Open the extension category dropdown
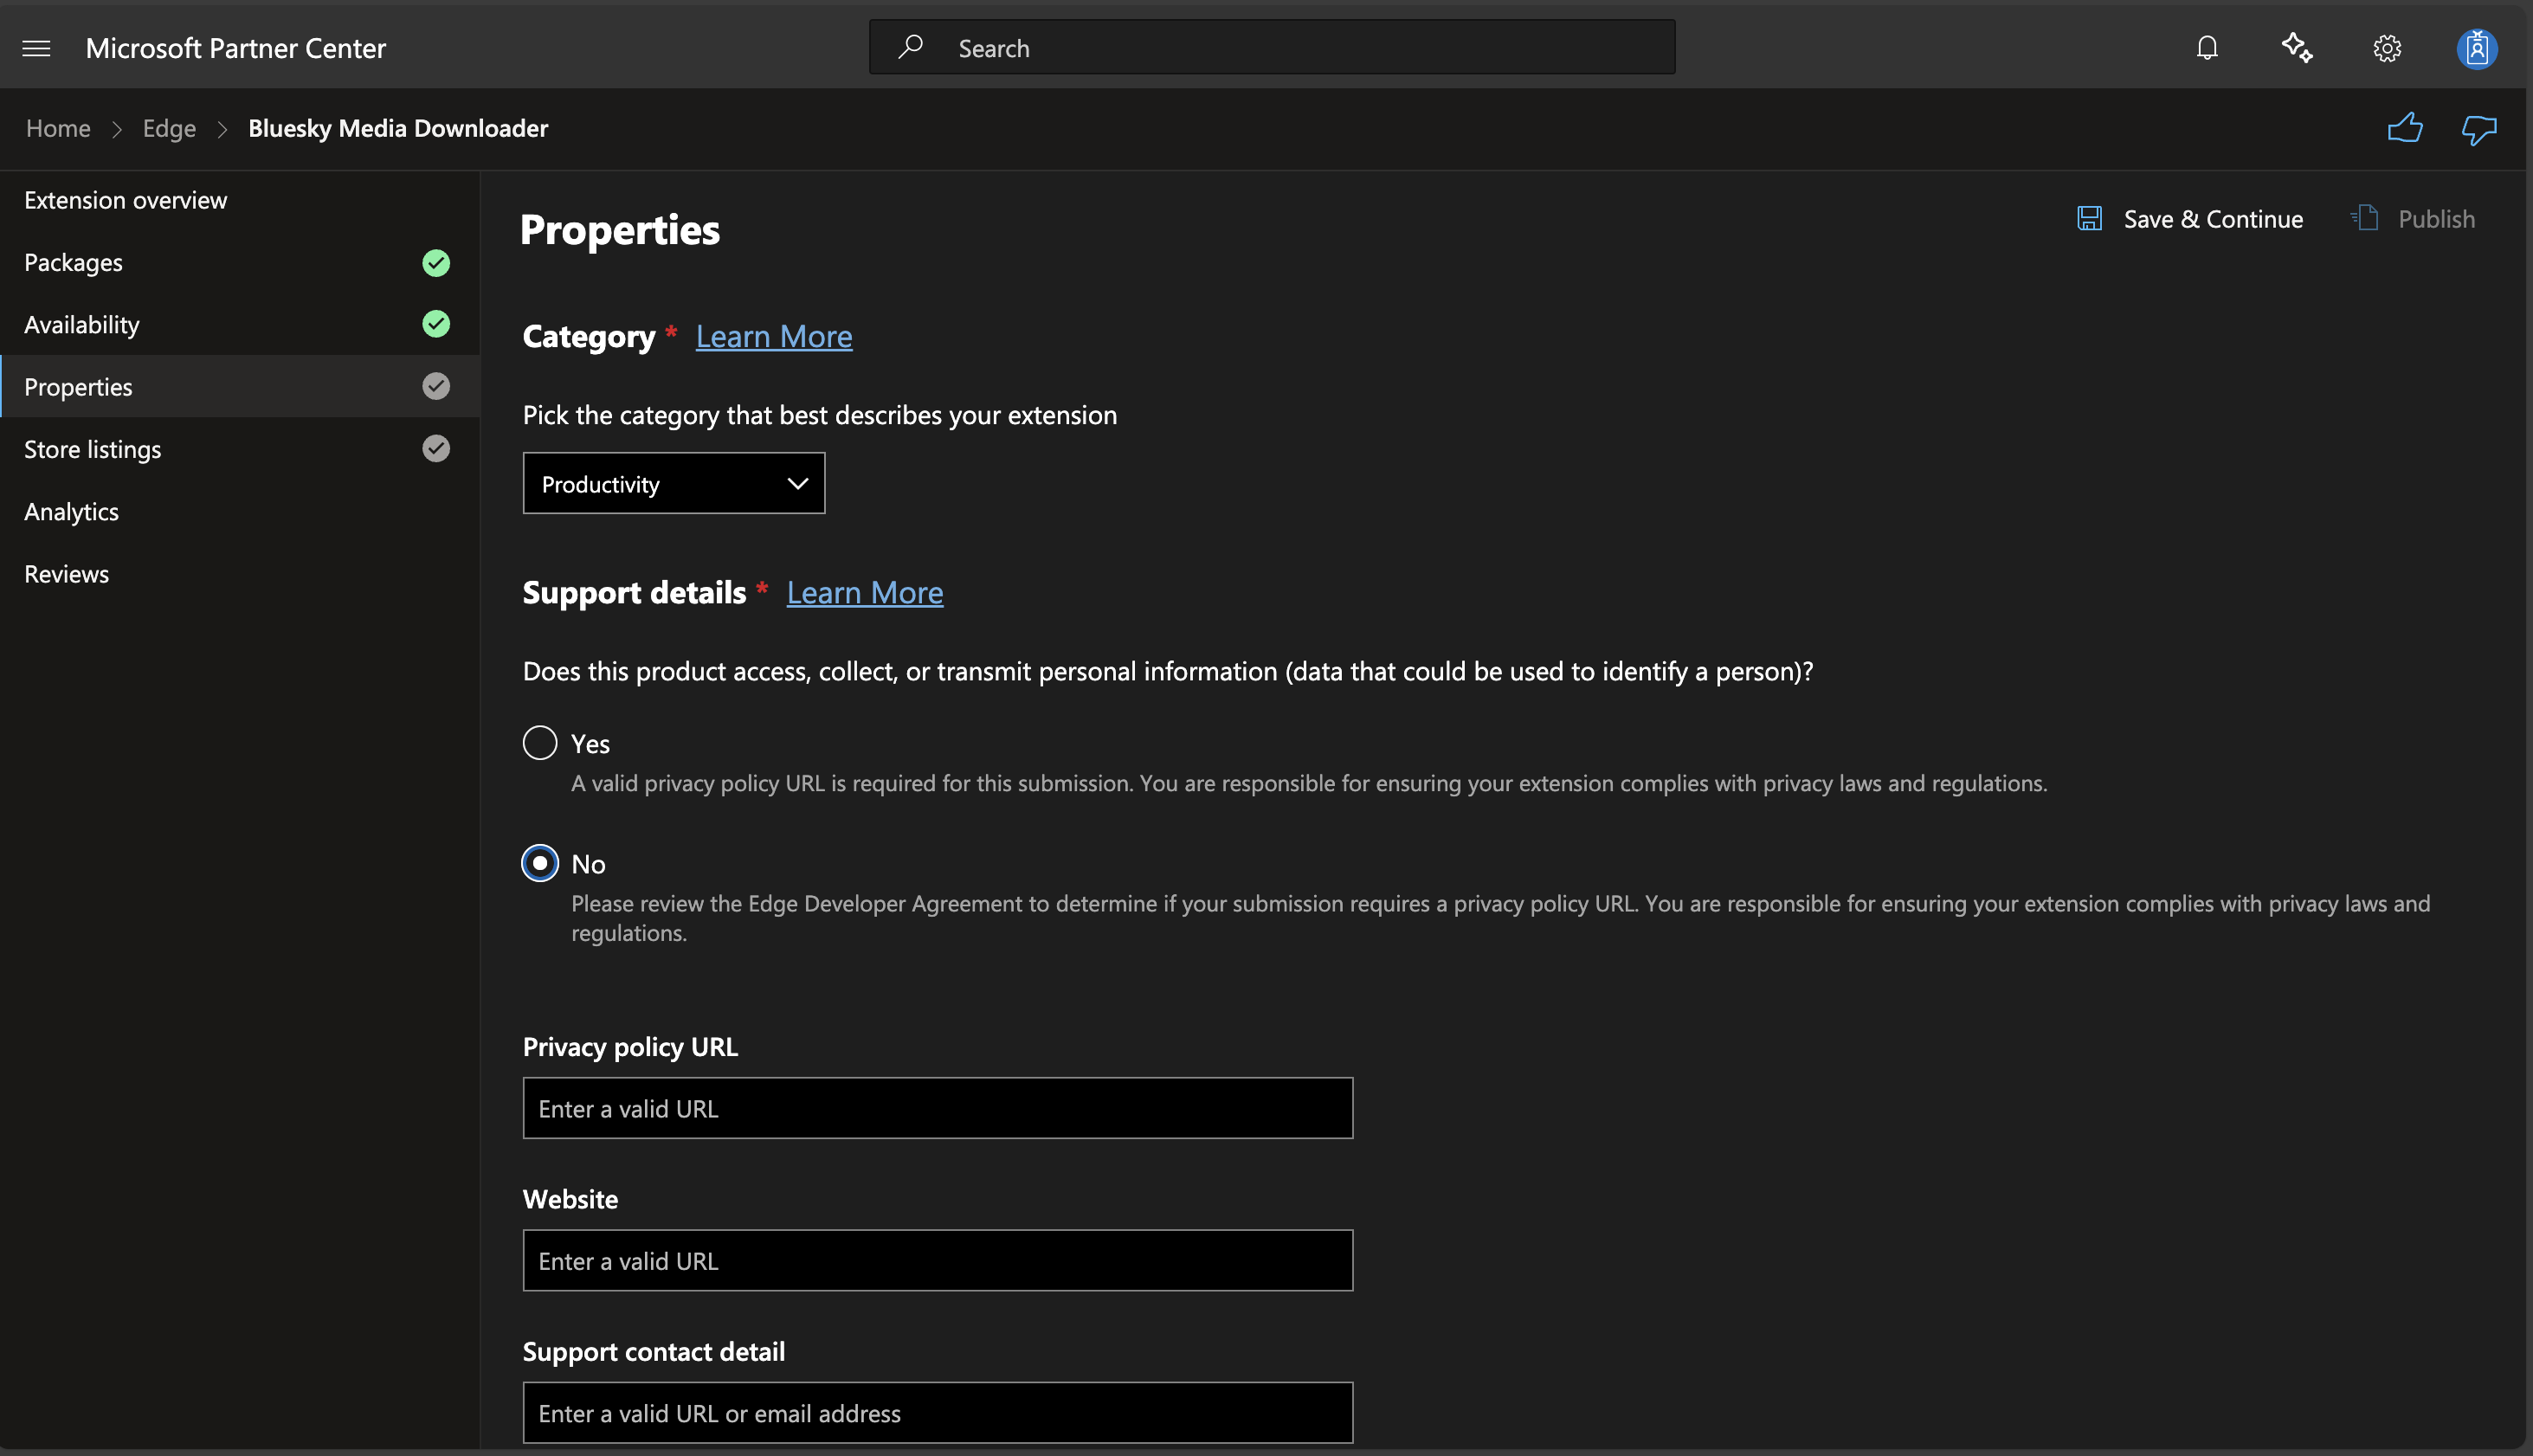The height and width of the screenshot is (1456, 2533). (673, 483)
